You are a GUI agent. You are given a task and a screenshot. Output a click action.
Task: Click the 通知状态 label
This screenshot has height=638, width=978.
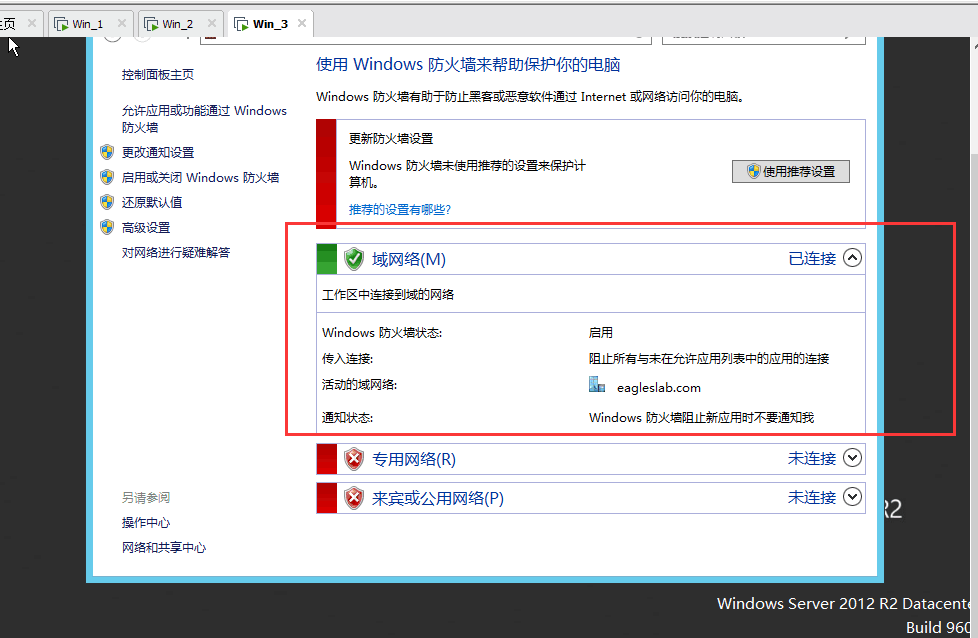point(347,418)
